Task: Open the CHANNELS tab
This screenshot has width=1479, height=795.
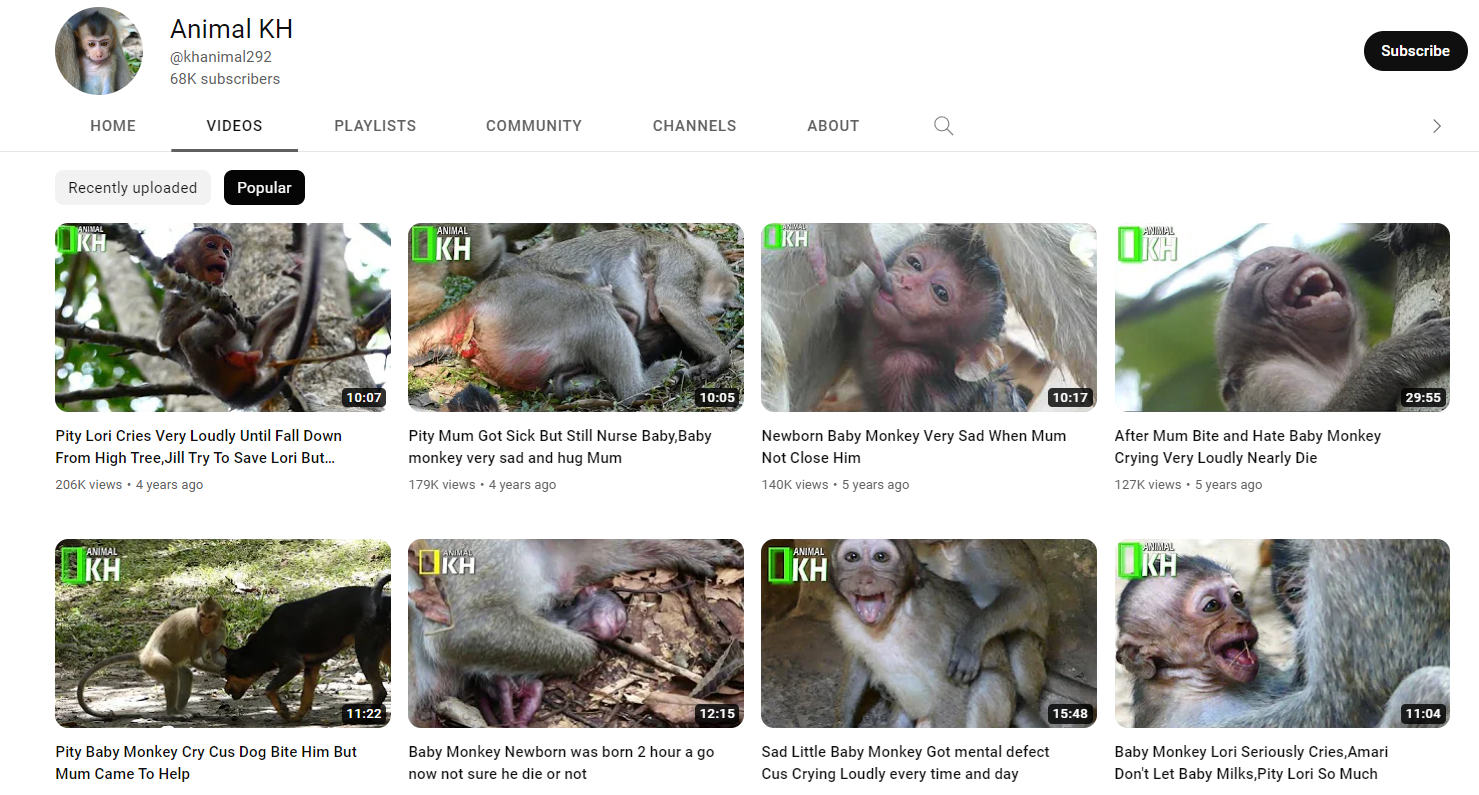Action: (x=694, y=126)
